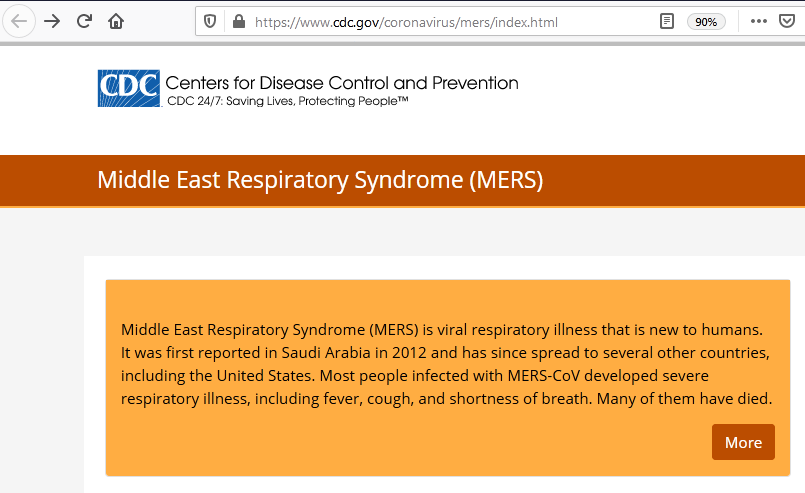The image size is (805, 493).
Task: Click the CDC 24/7 Saving Lives tagline
Action: [x=288, y=101]
